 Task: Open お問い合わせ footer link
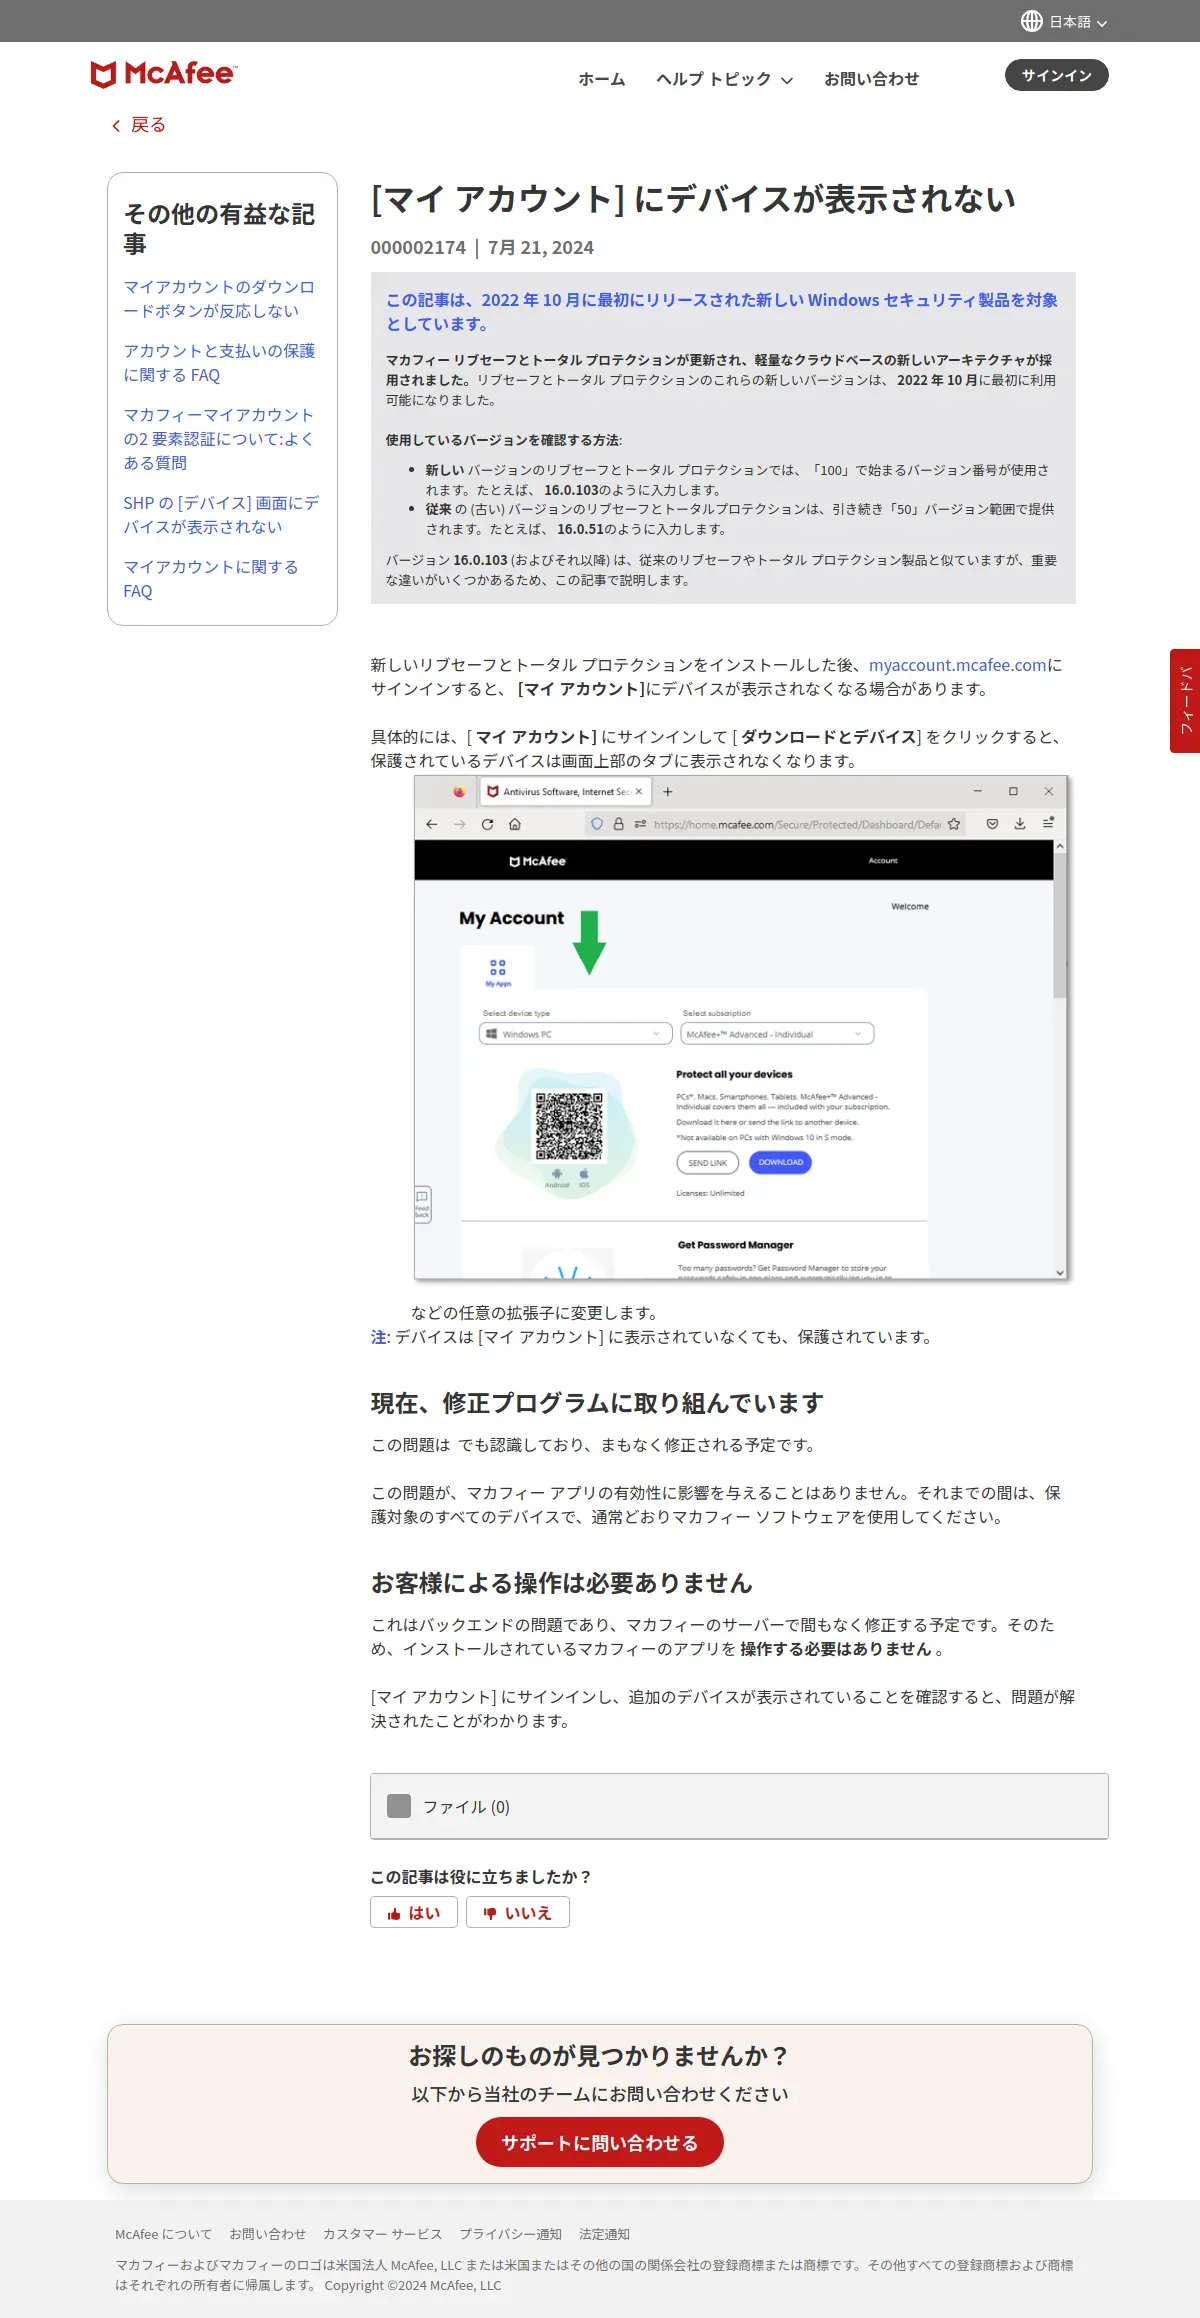coord(267,2234)
